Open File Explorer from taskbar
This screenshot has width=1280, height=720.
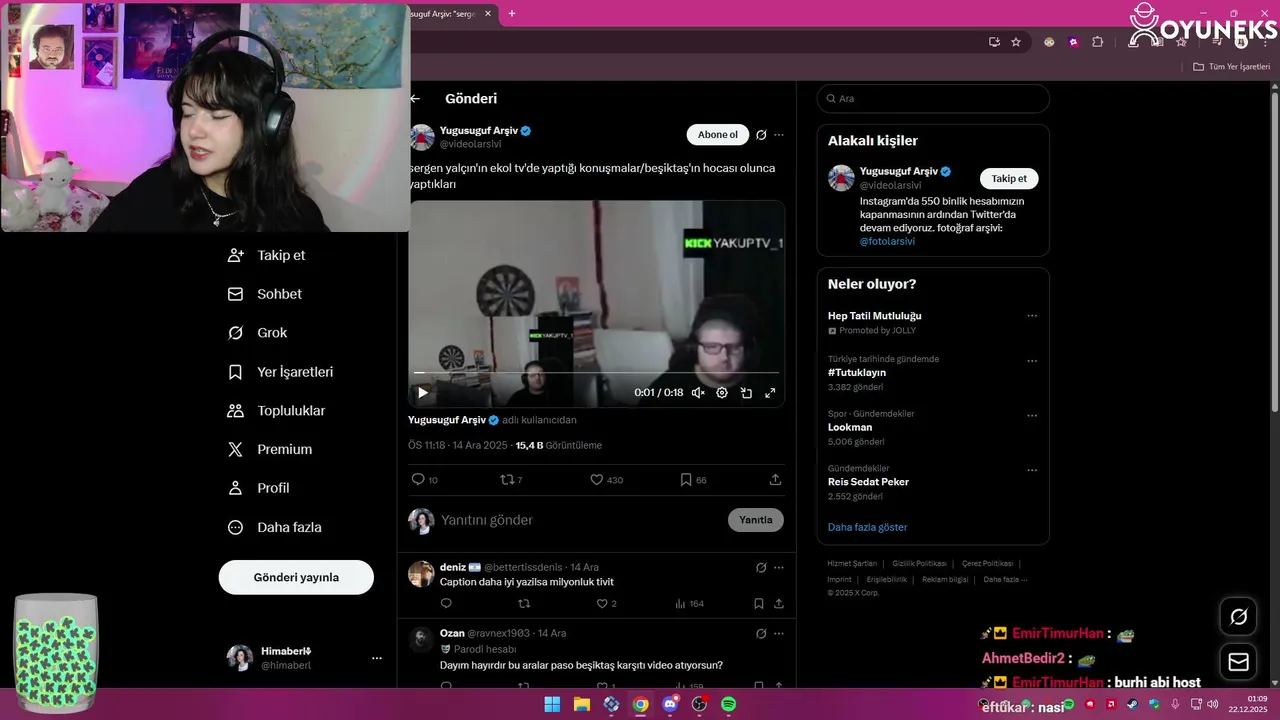pyautogui.click(x=582, y=704)
